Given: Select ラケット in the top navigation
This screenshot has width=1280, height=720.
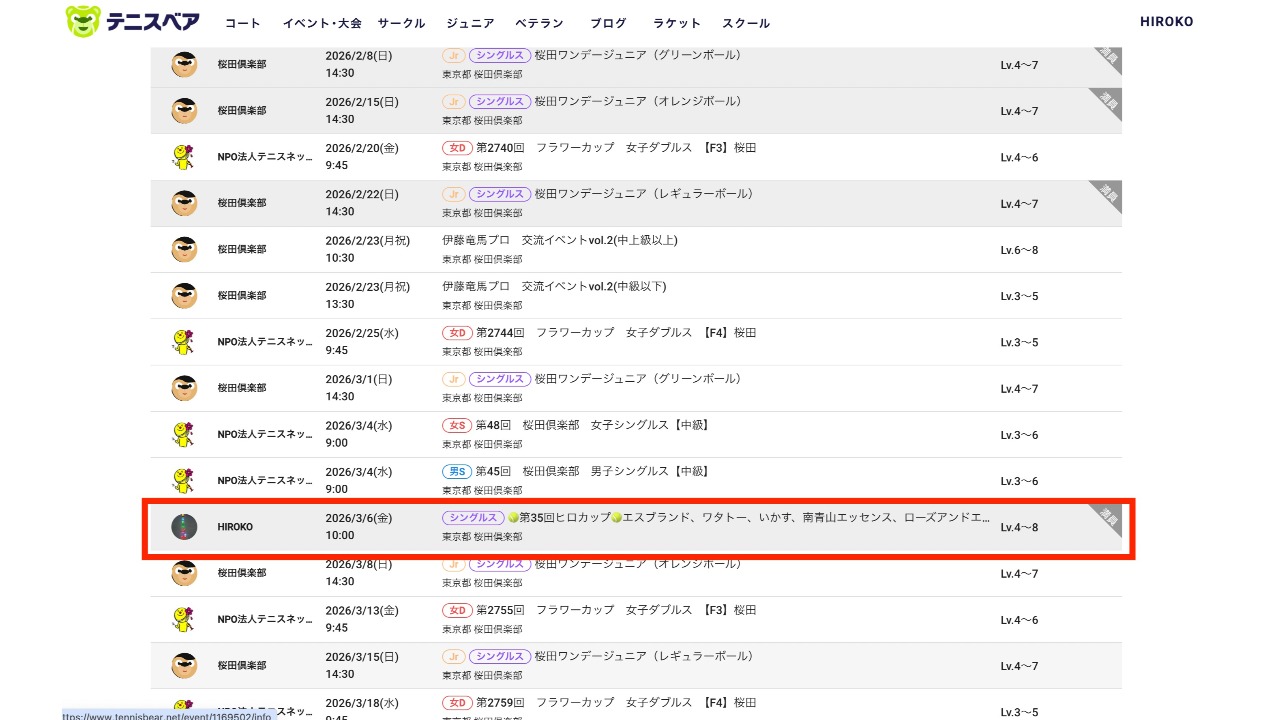Looking at the screenshot, I should pos(677,23).
